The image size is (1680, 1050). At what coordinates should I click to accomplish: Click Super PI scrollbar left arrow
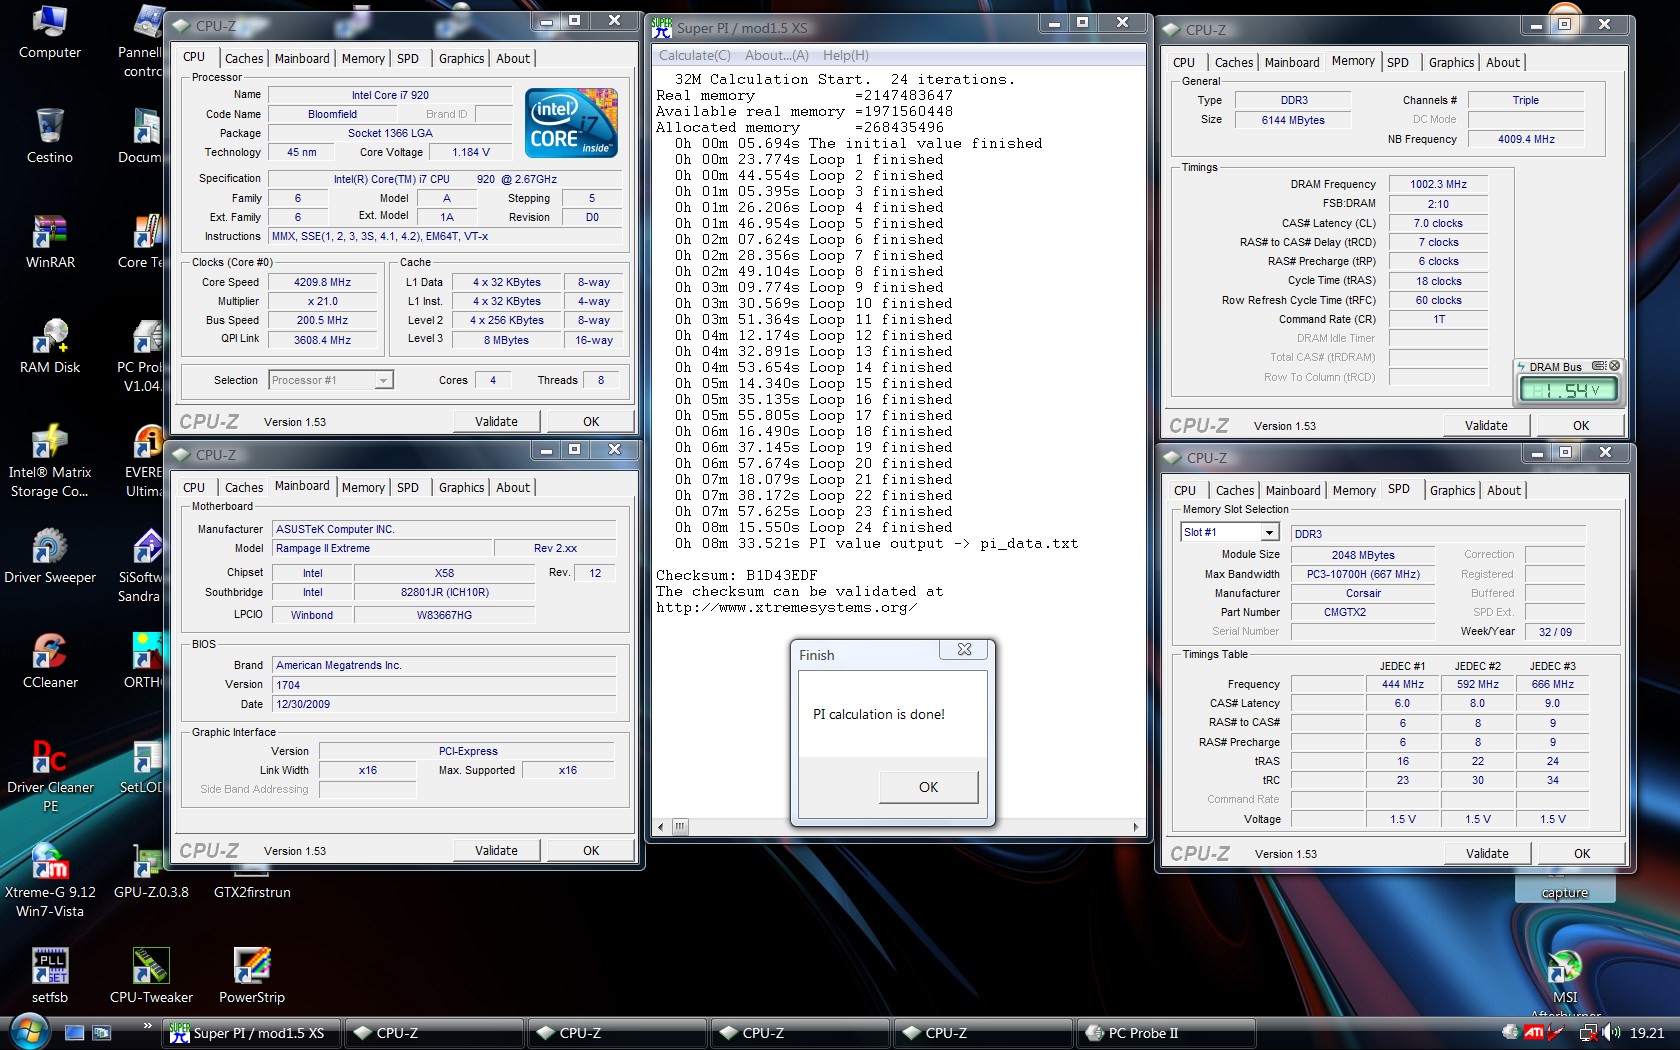coord(660,827)
